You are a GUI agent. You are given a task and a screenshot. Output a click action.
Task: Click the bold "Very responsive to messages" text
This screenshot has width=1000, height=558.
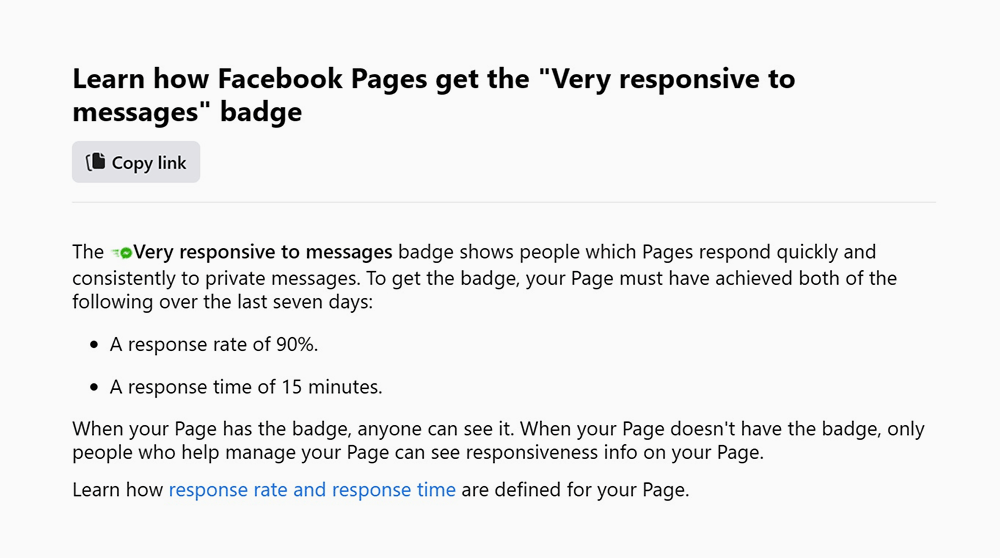pos(265,251)
